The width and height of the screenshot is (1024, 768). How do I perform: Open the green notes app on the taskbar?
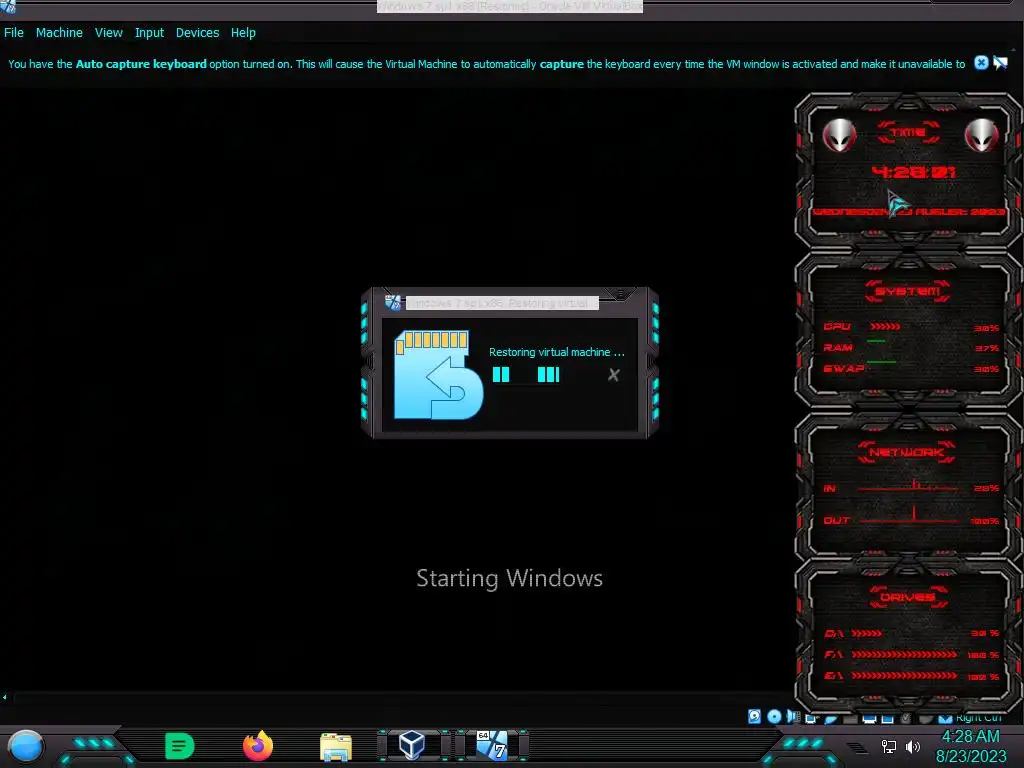pyautogui.click(x=180, y=746)
